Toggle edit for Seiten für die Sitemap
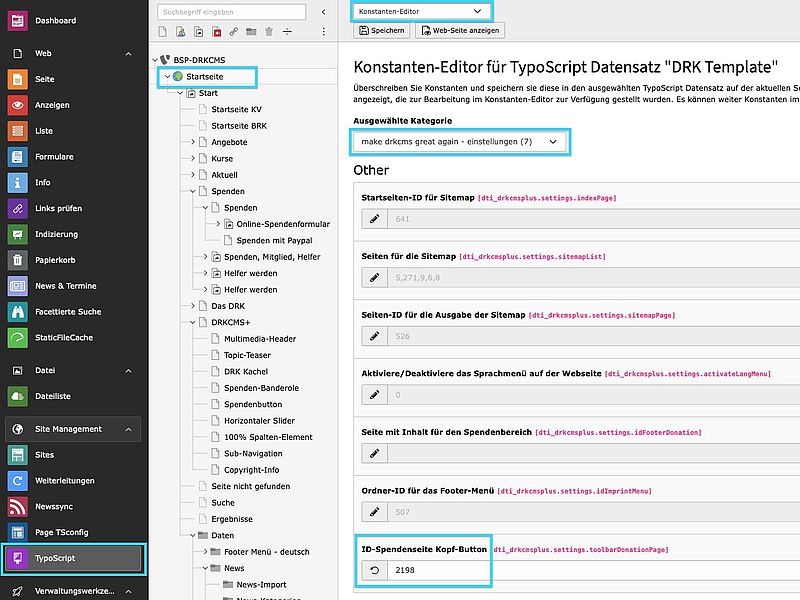The width and height of the screenshot is (800, 600). point(375,278)
